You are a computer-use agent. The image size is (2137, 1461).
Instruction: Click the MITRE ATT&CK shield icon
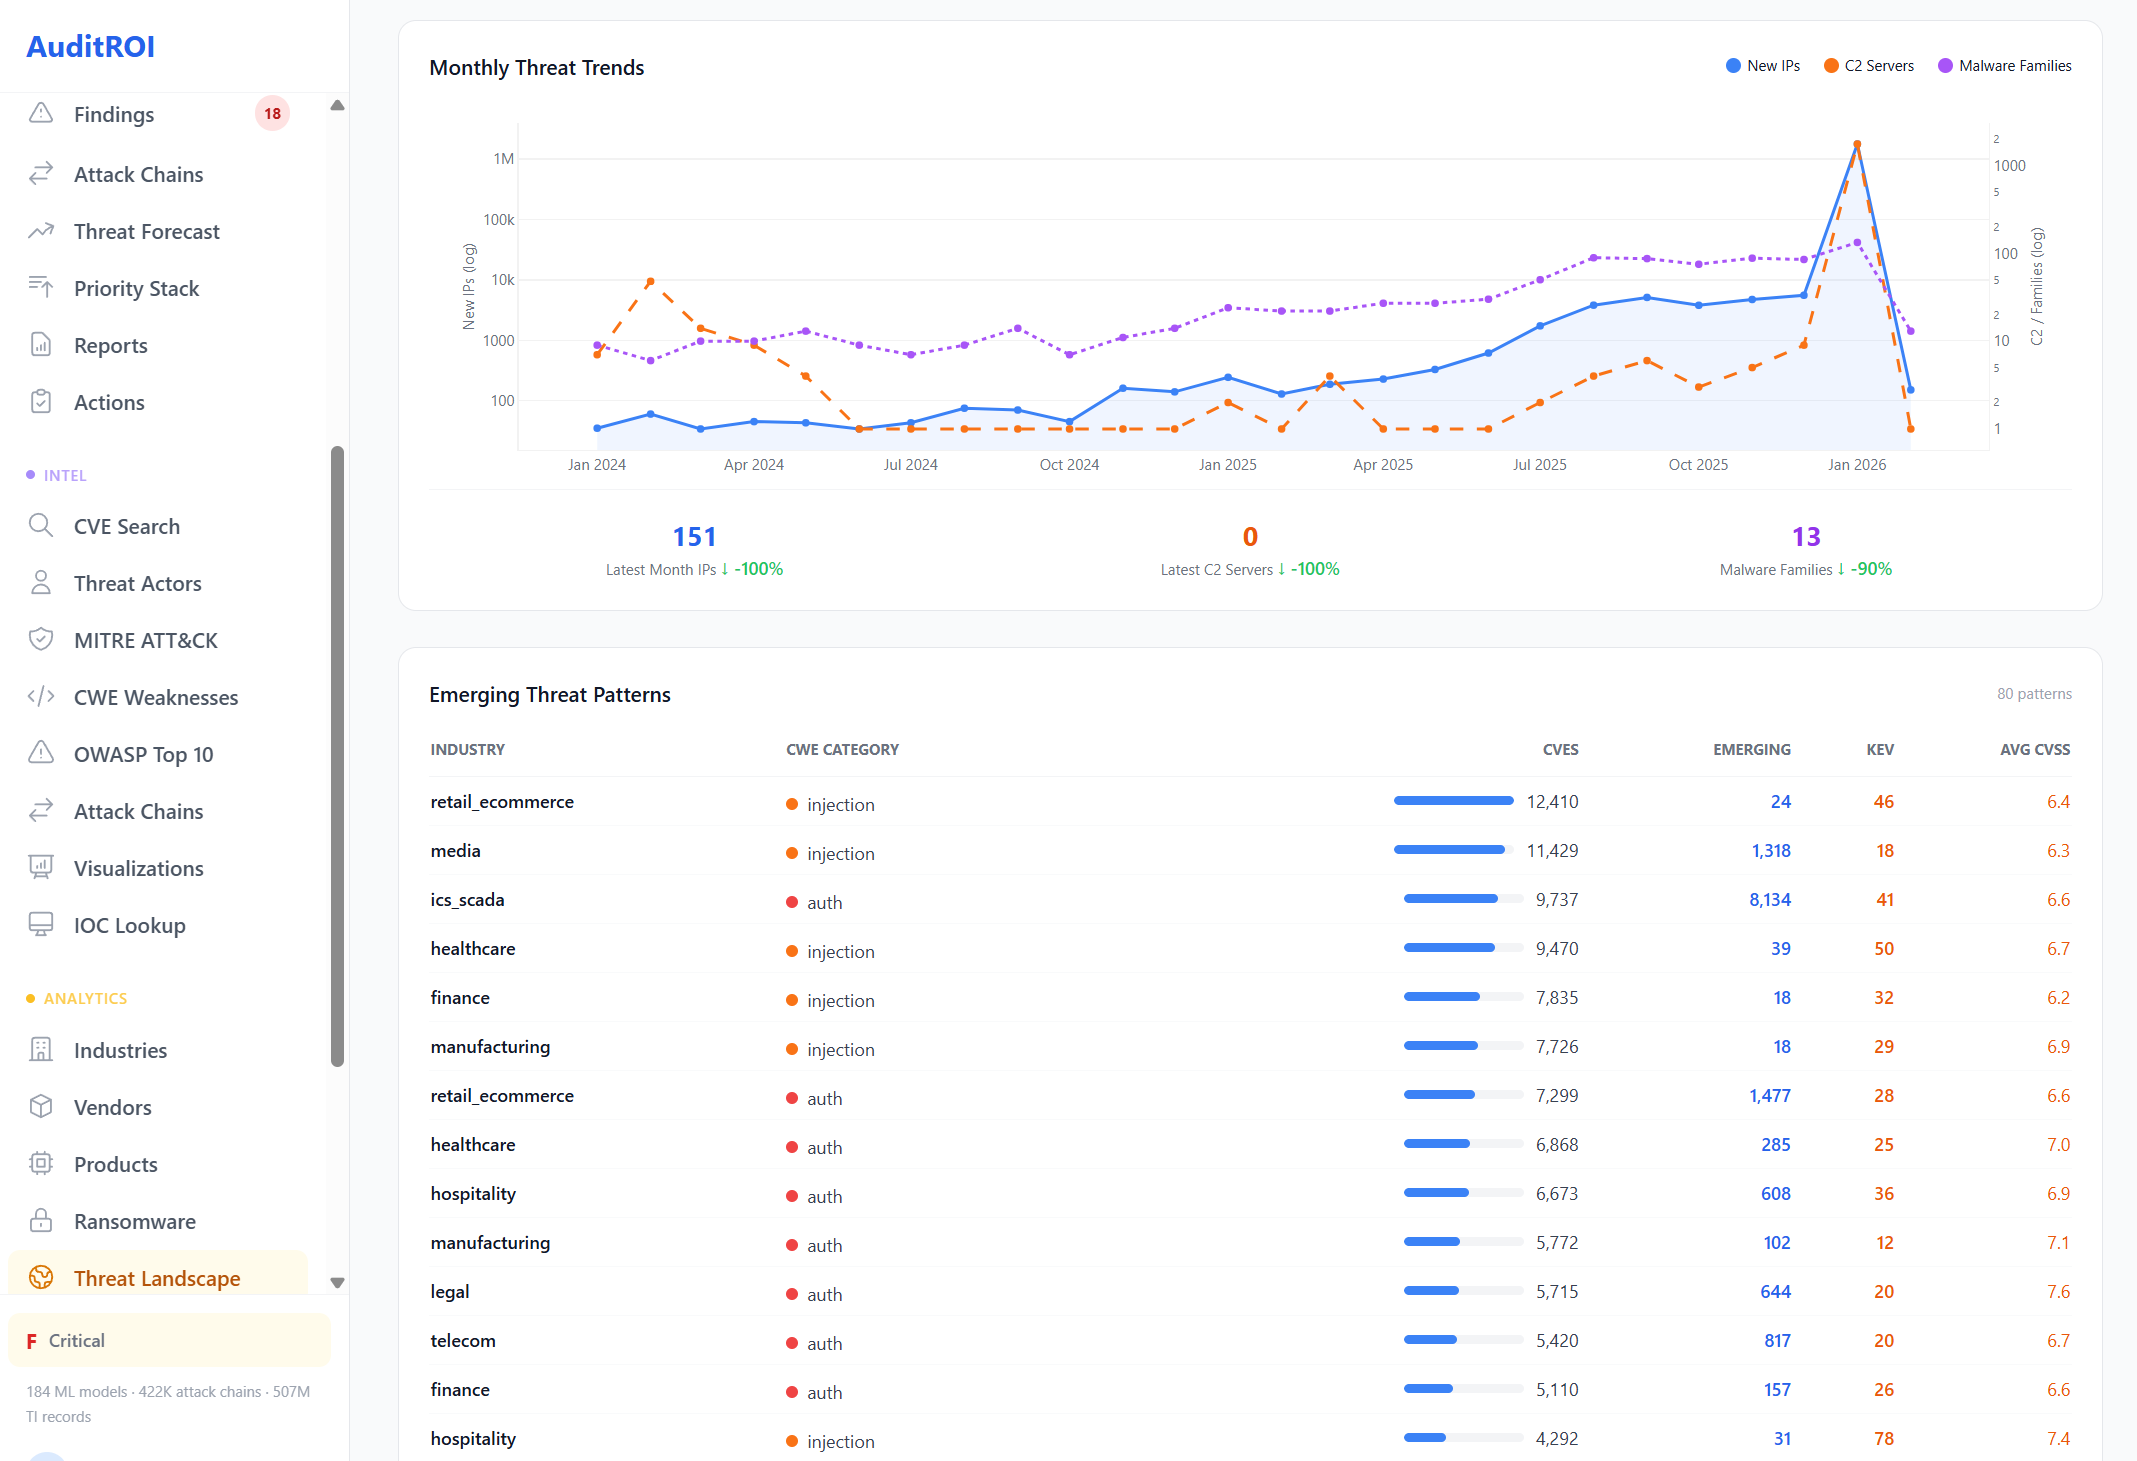point(41,640)
